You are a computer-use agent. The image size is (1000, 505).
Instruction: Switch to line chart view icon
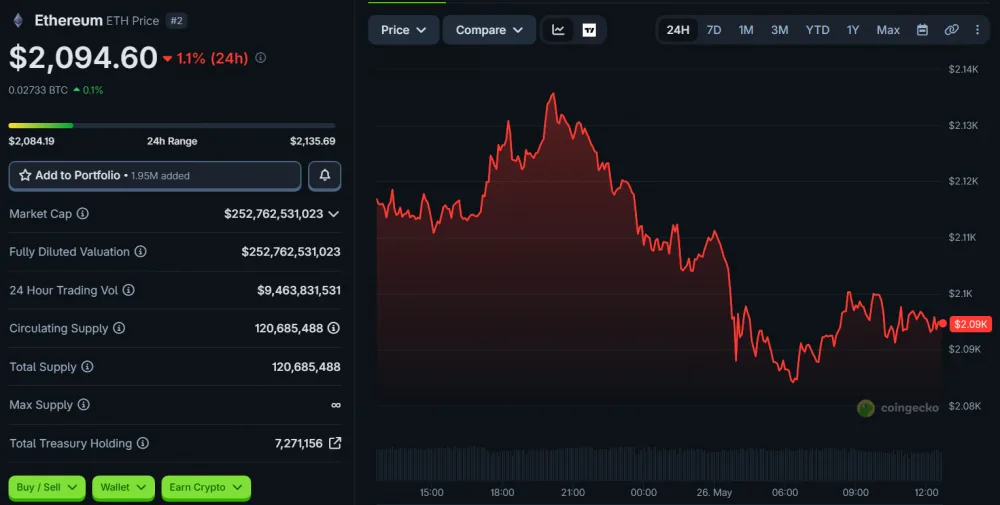[x=558, y=30]
